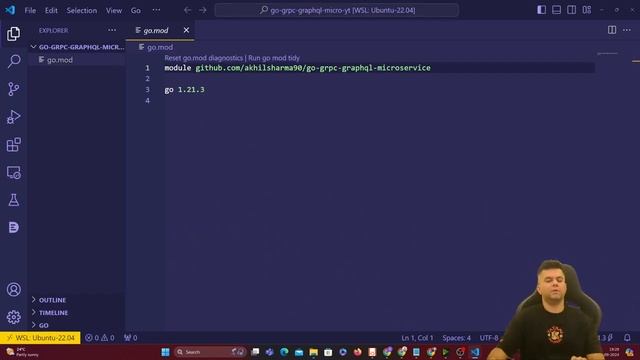The width and height of the screenshot is (640, 360).
Task: Click Ln 1, Col 1 cursor position
Action: point(417,338)
